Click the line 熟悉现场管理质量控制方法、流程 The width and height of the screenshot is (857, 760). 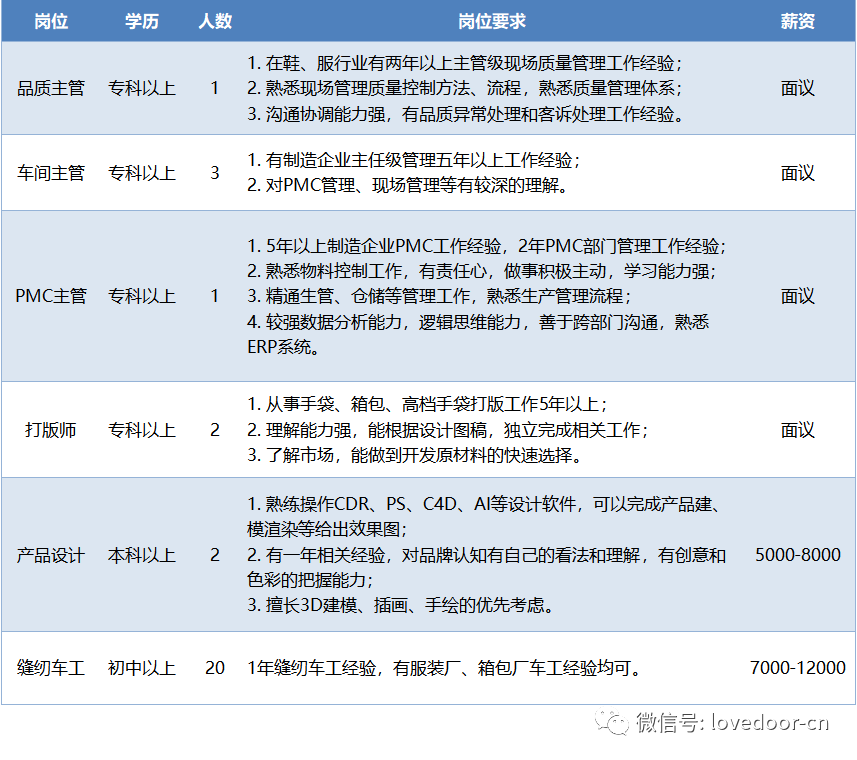pyautogui.click(x=465, y=88)
